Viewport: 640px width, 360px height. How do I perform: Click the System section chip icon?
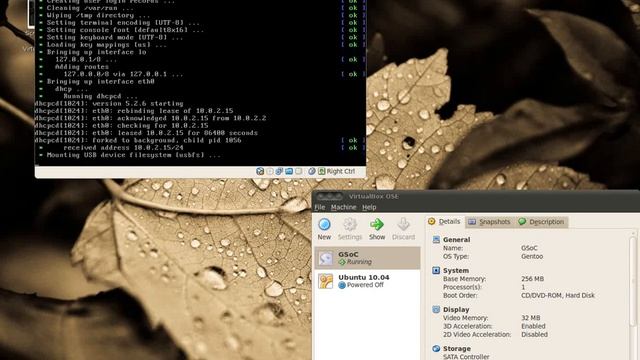(436, 270)
